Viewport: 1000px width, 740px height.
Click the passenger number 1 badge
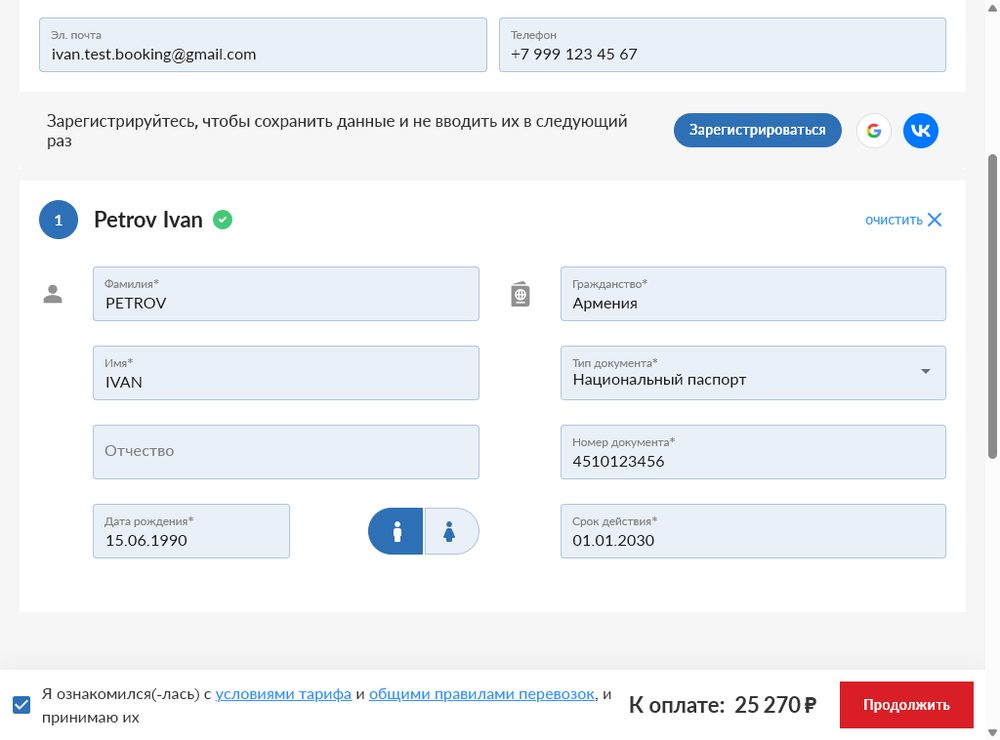click(x=59, y=219)
